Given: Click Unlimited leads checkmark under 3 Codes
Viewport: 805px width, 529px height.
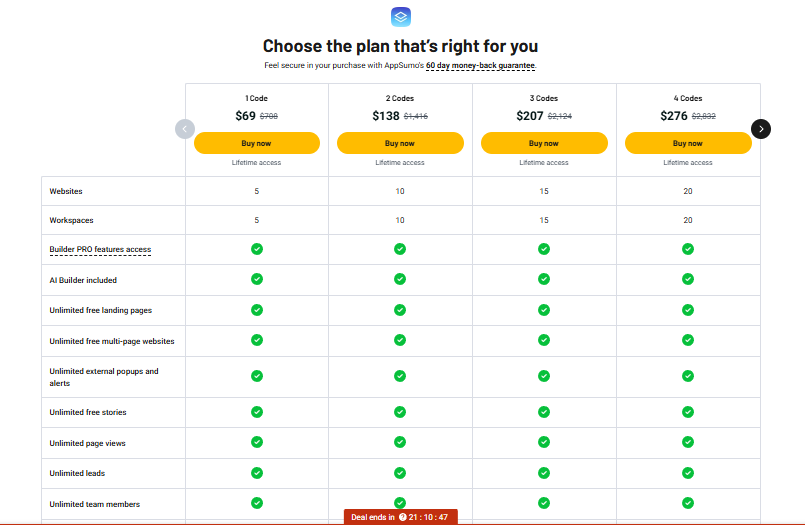Looking at the screenshot, I should tap(544, 473).
